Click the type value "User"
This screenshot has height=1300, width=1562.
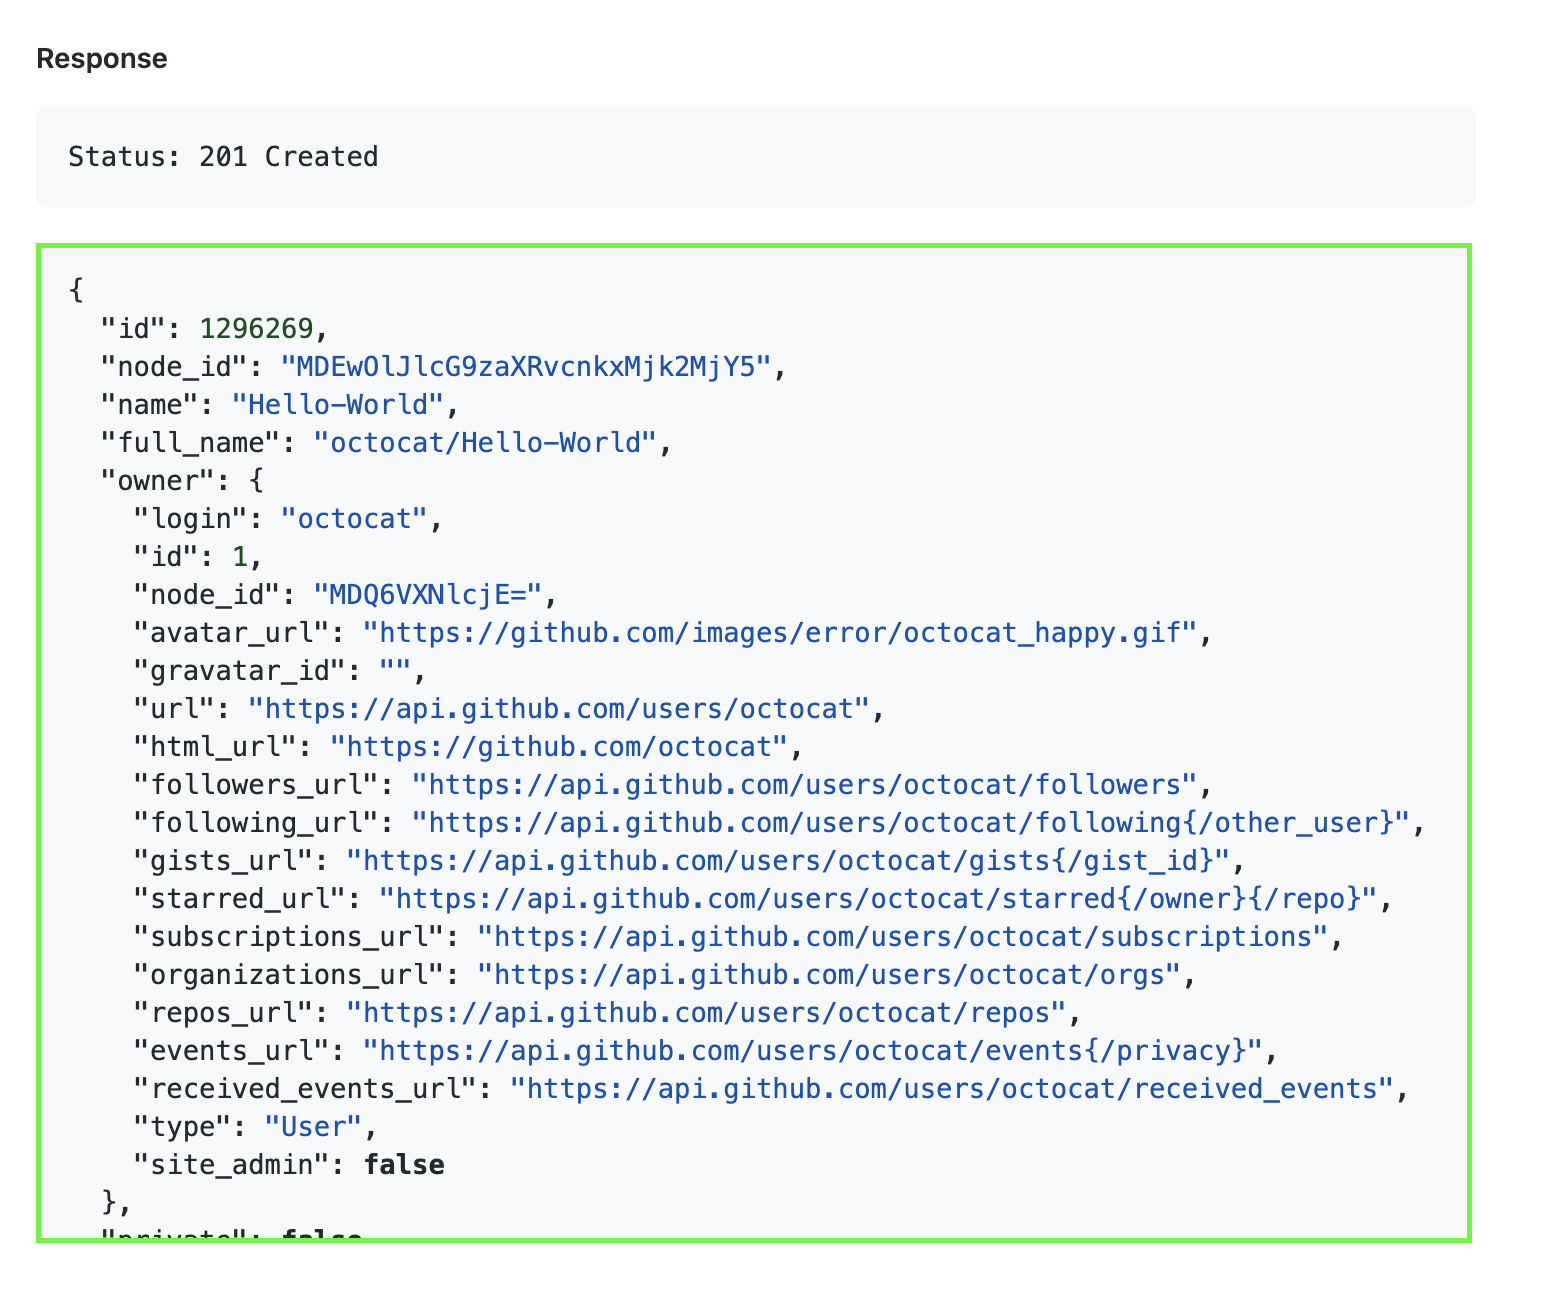pos(313,1126)
